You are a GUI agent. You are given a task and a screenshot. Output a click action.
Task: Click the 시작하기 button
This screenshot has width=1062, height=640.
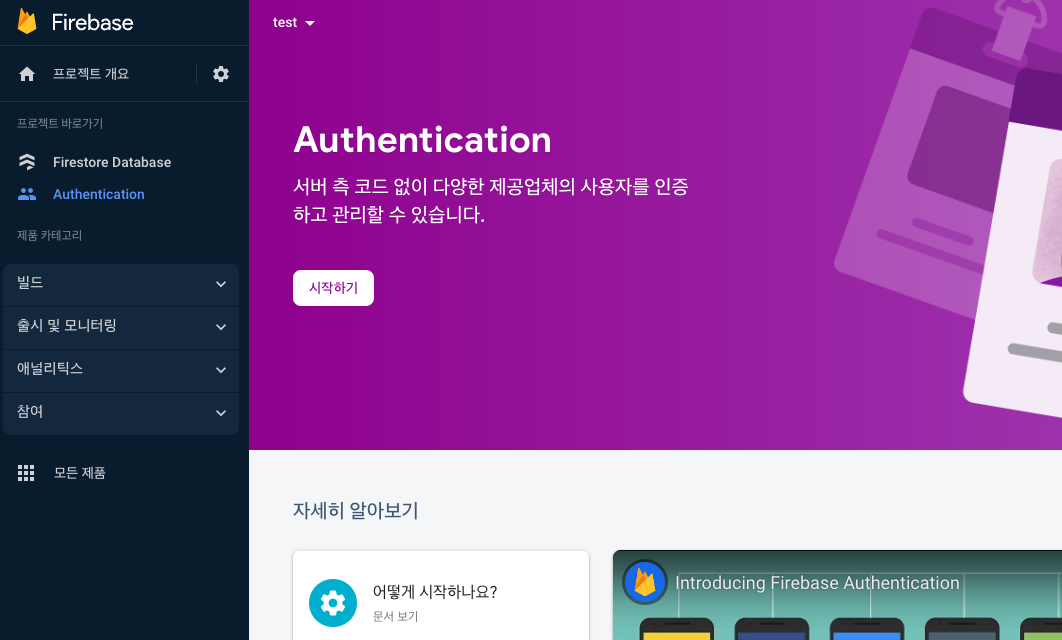coord(333,288)
